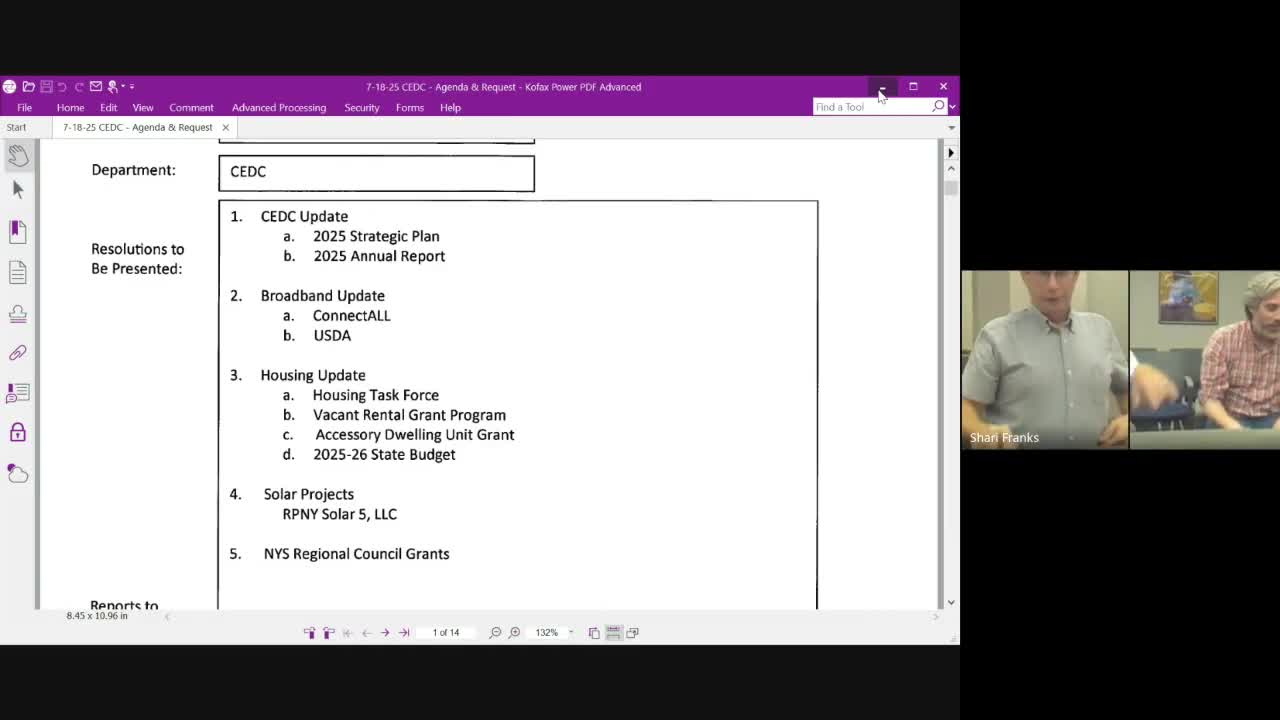Click the Open file folder icon
The height and width of the screenshot is (720, 1280).
[28, 87]
